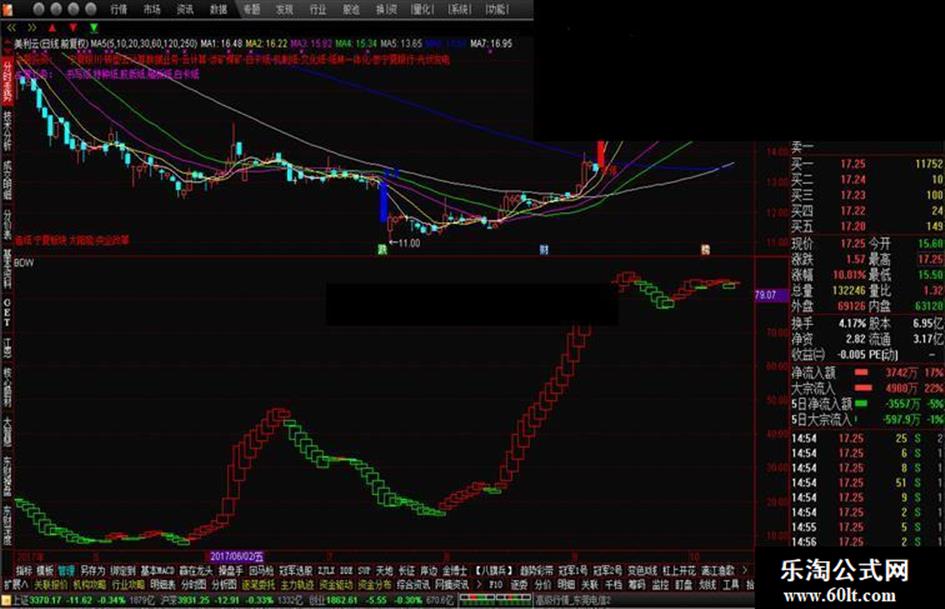Open the 分时图 tab
The image size is (945, 609).
tap(192, 585)
